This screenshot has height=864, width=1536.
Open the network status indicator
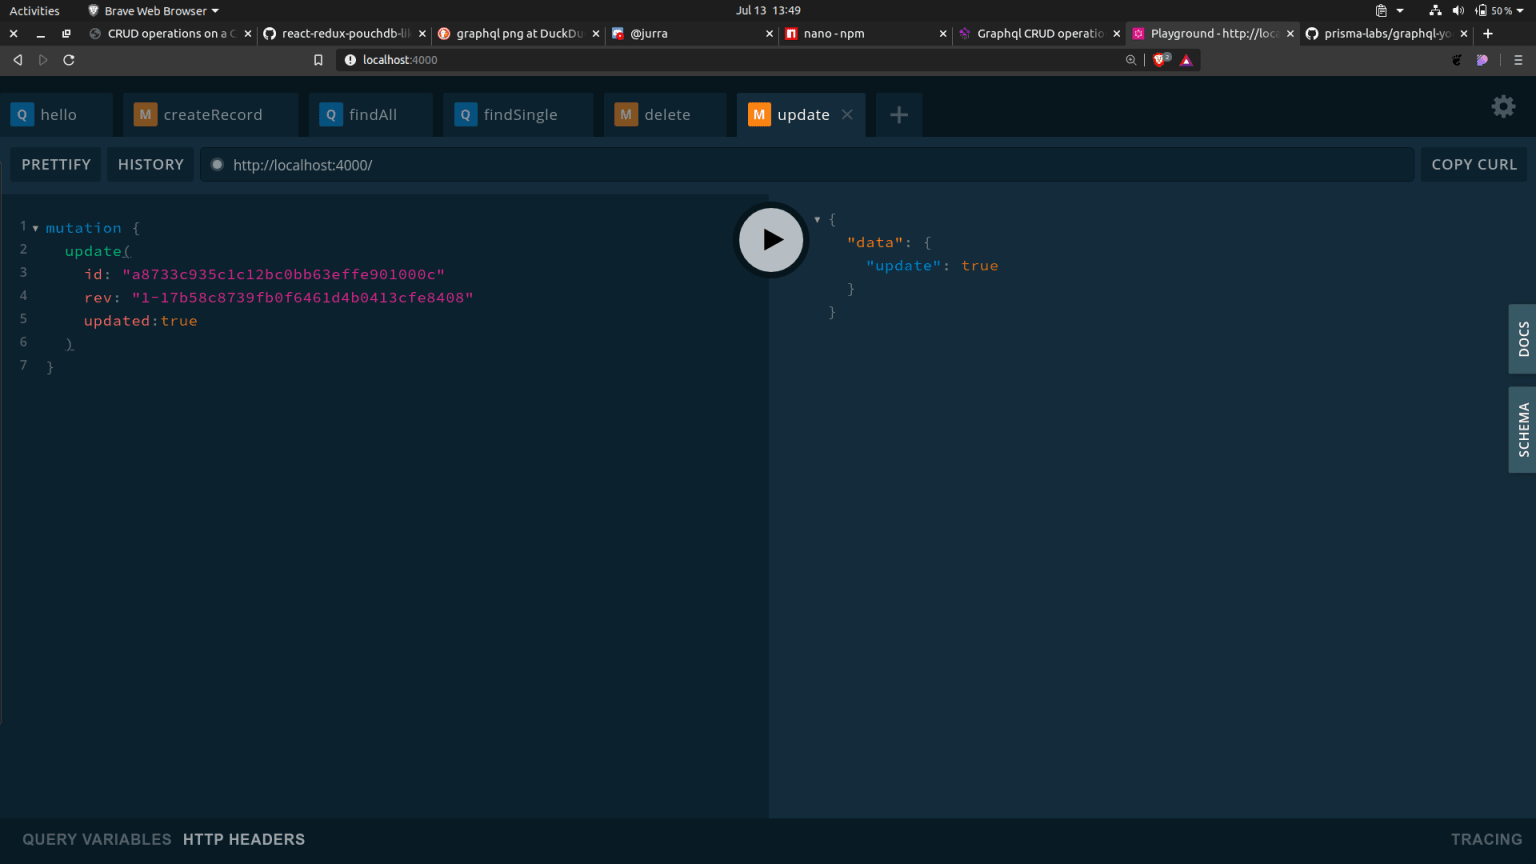[1435, 11]
